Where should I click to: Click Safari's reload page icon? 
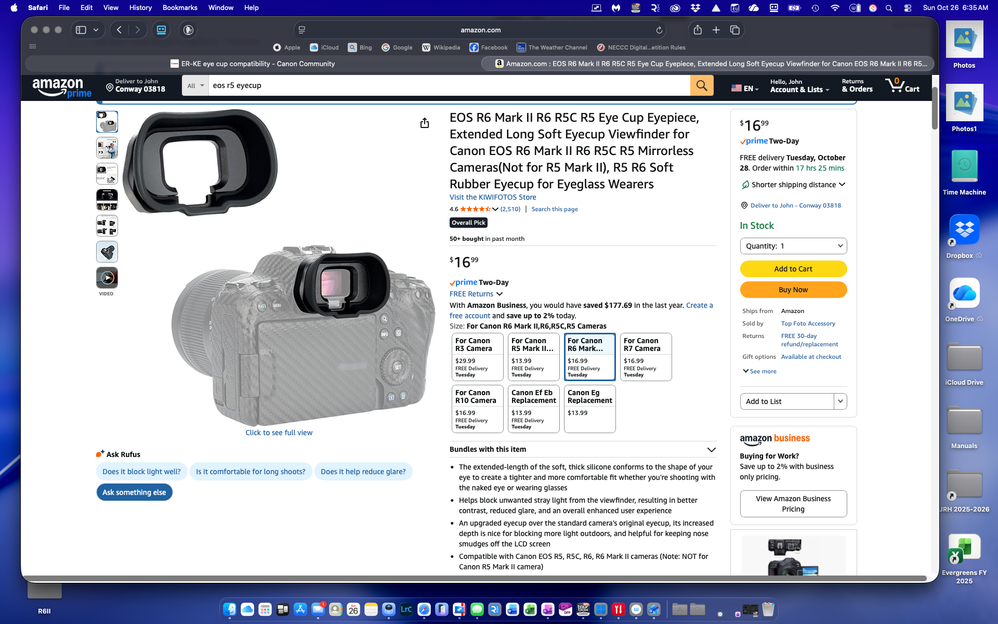coord(659,30)
